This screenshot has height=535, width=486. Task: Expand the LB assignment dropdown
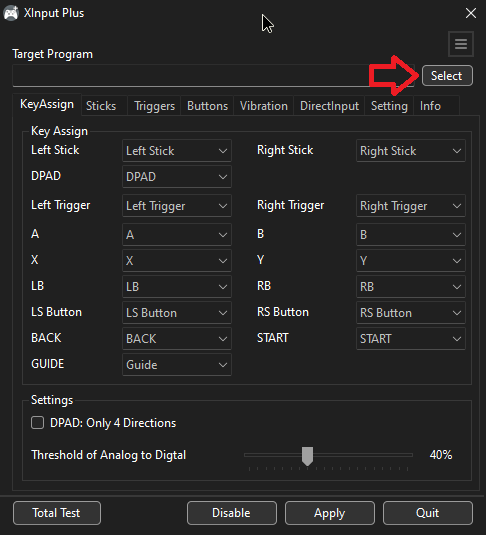coord(177,287)
